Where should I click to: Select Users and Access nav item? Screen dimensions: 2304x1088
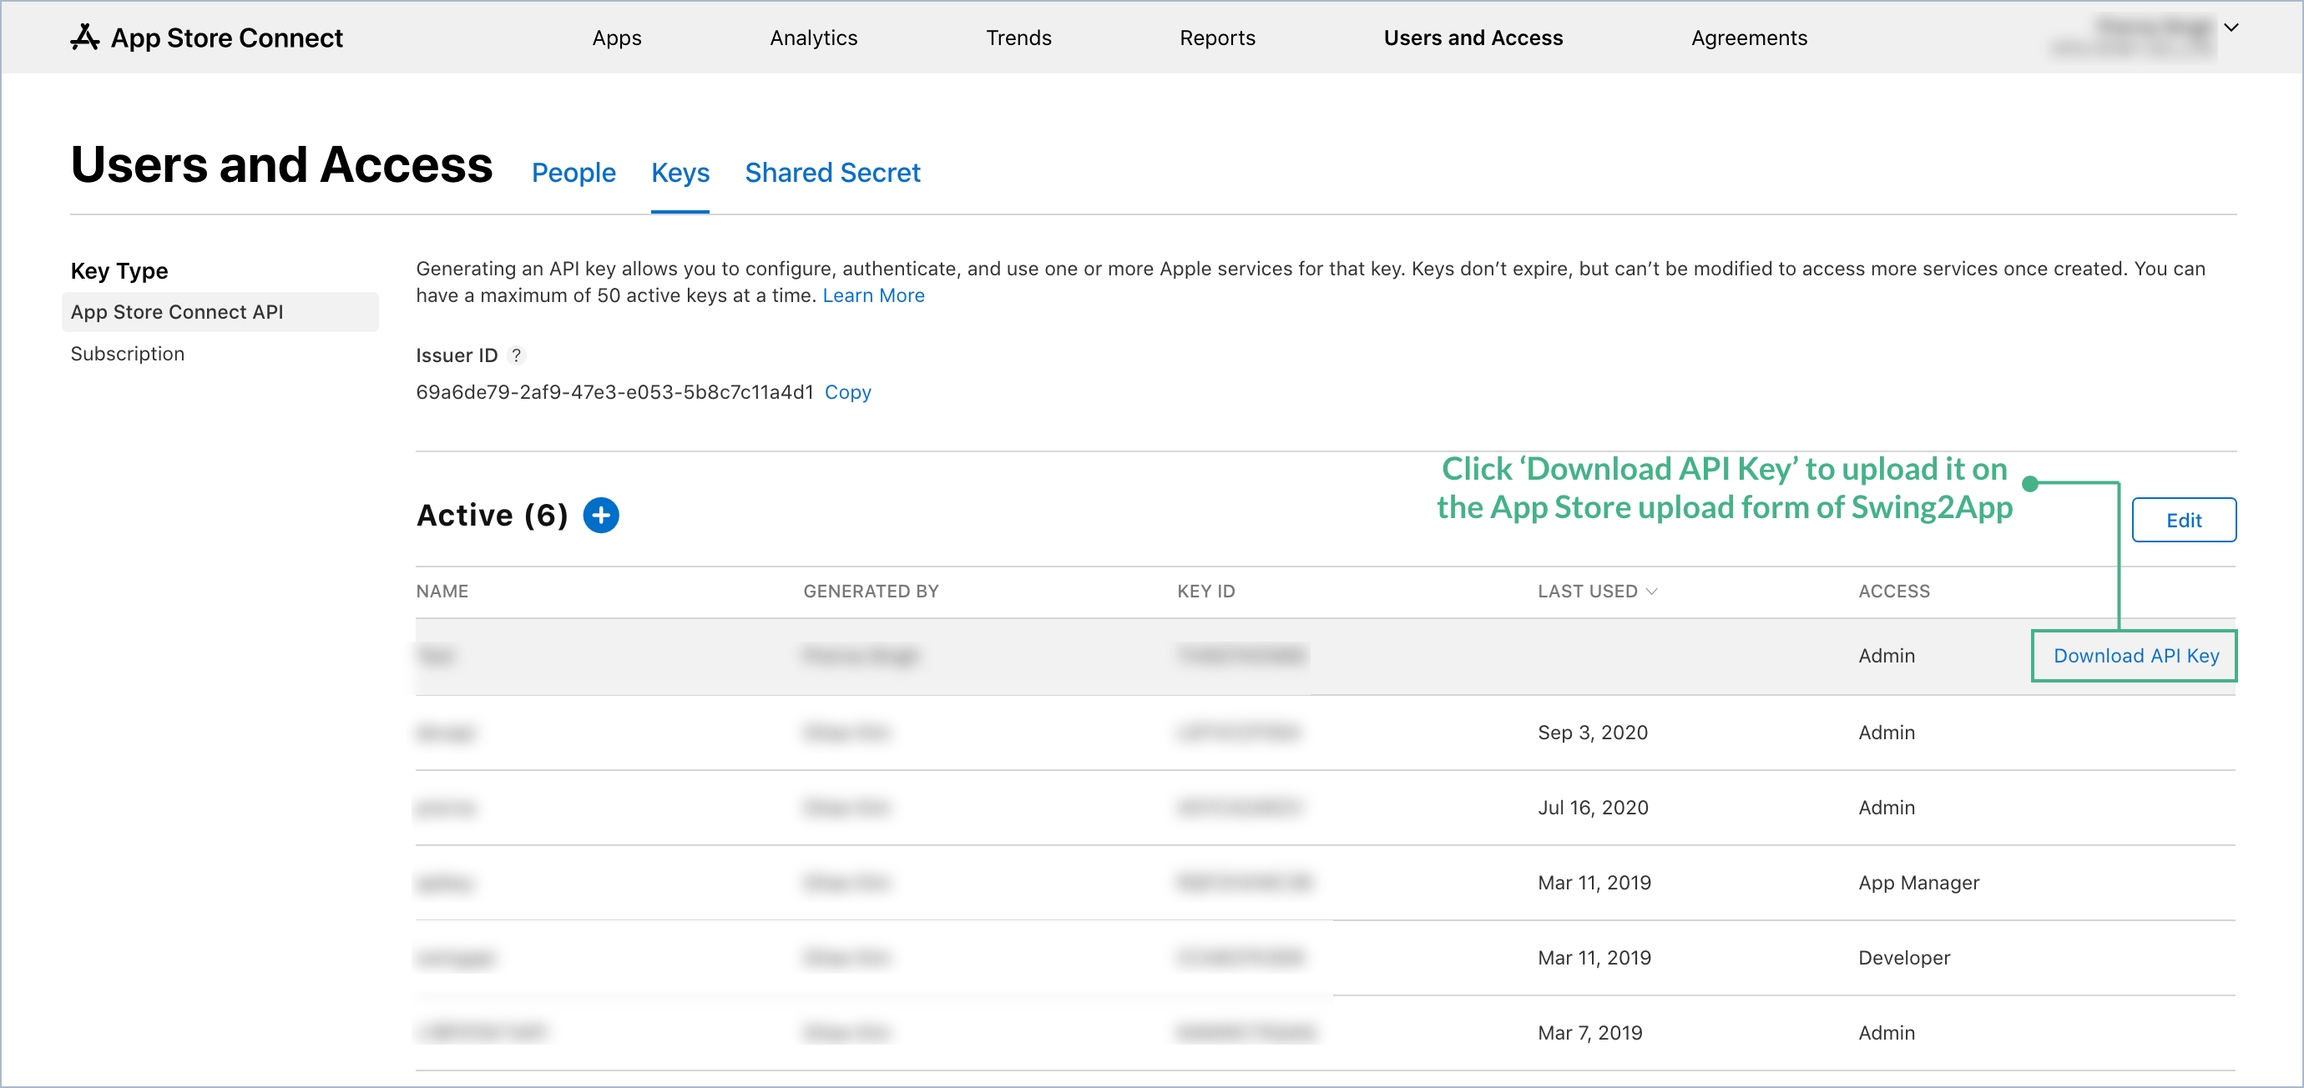pos(1473,37)
